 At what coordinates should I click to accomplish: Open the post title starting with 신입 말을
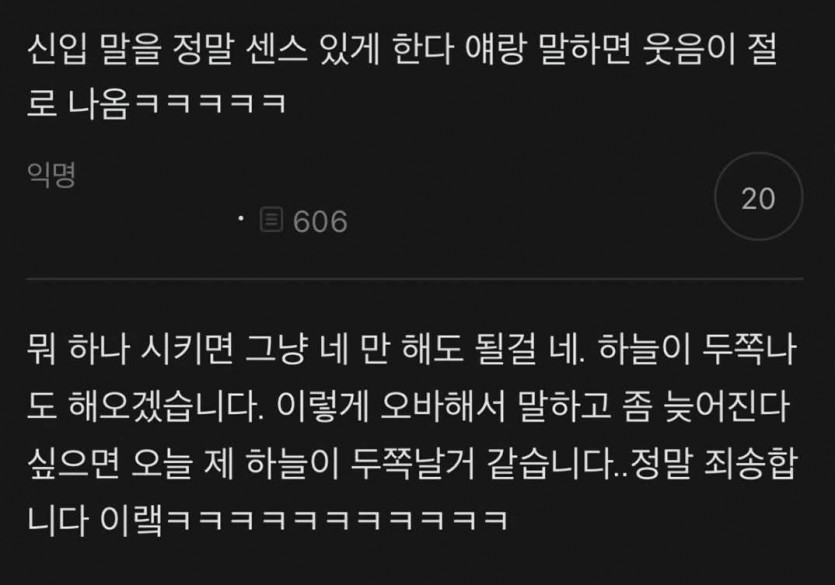pos(402,75)
